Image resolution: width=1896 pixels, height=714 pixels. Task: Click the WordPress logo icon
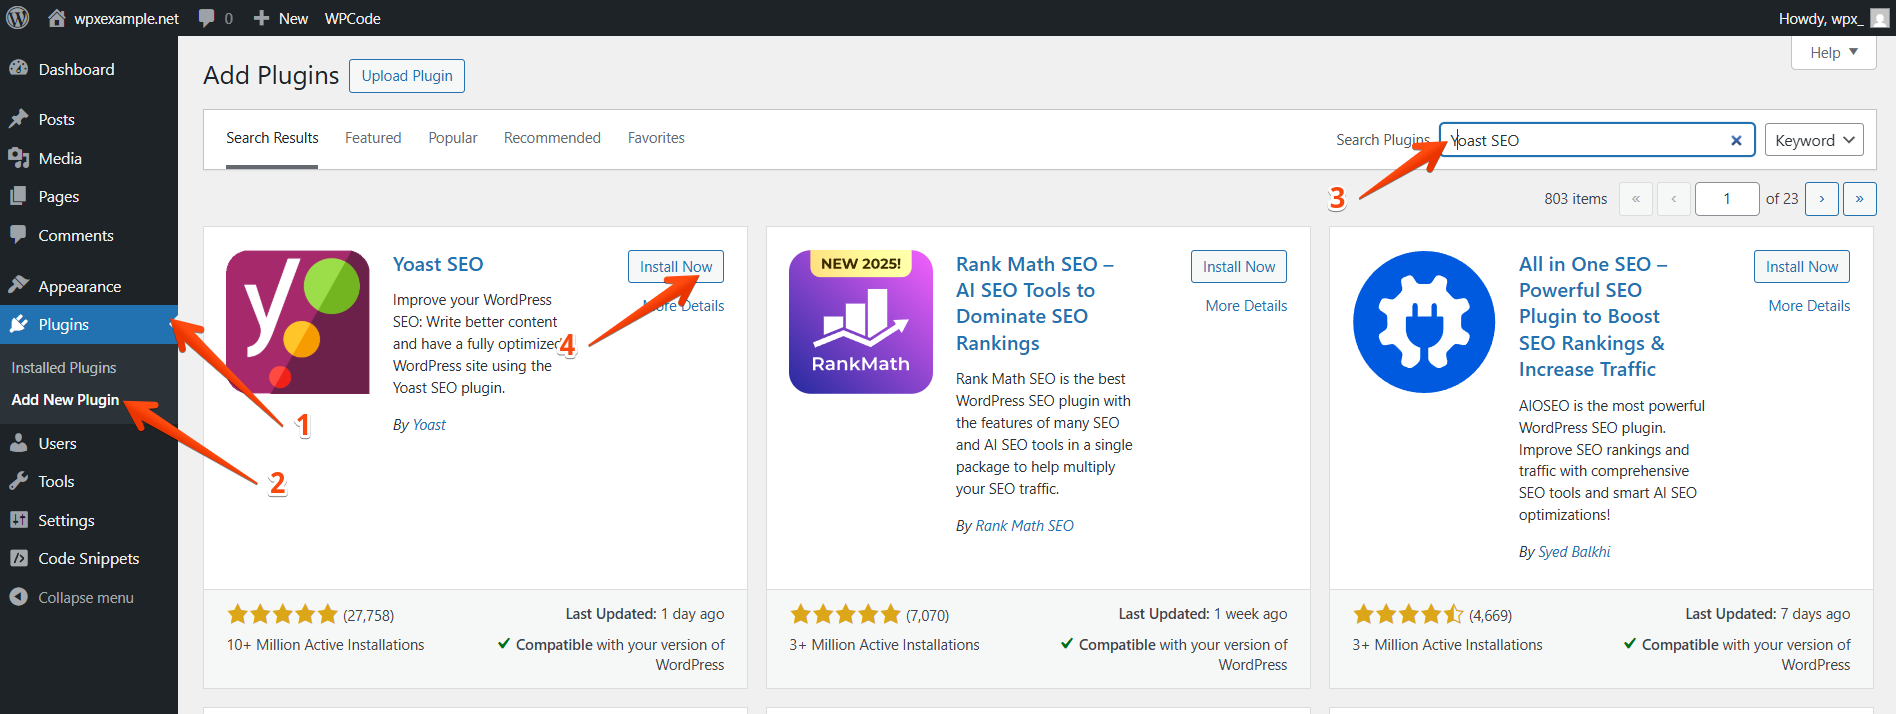[x=18, y=18]
